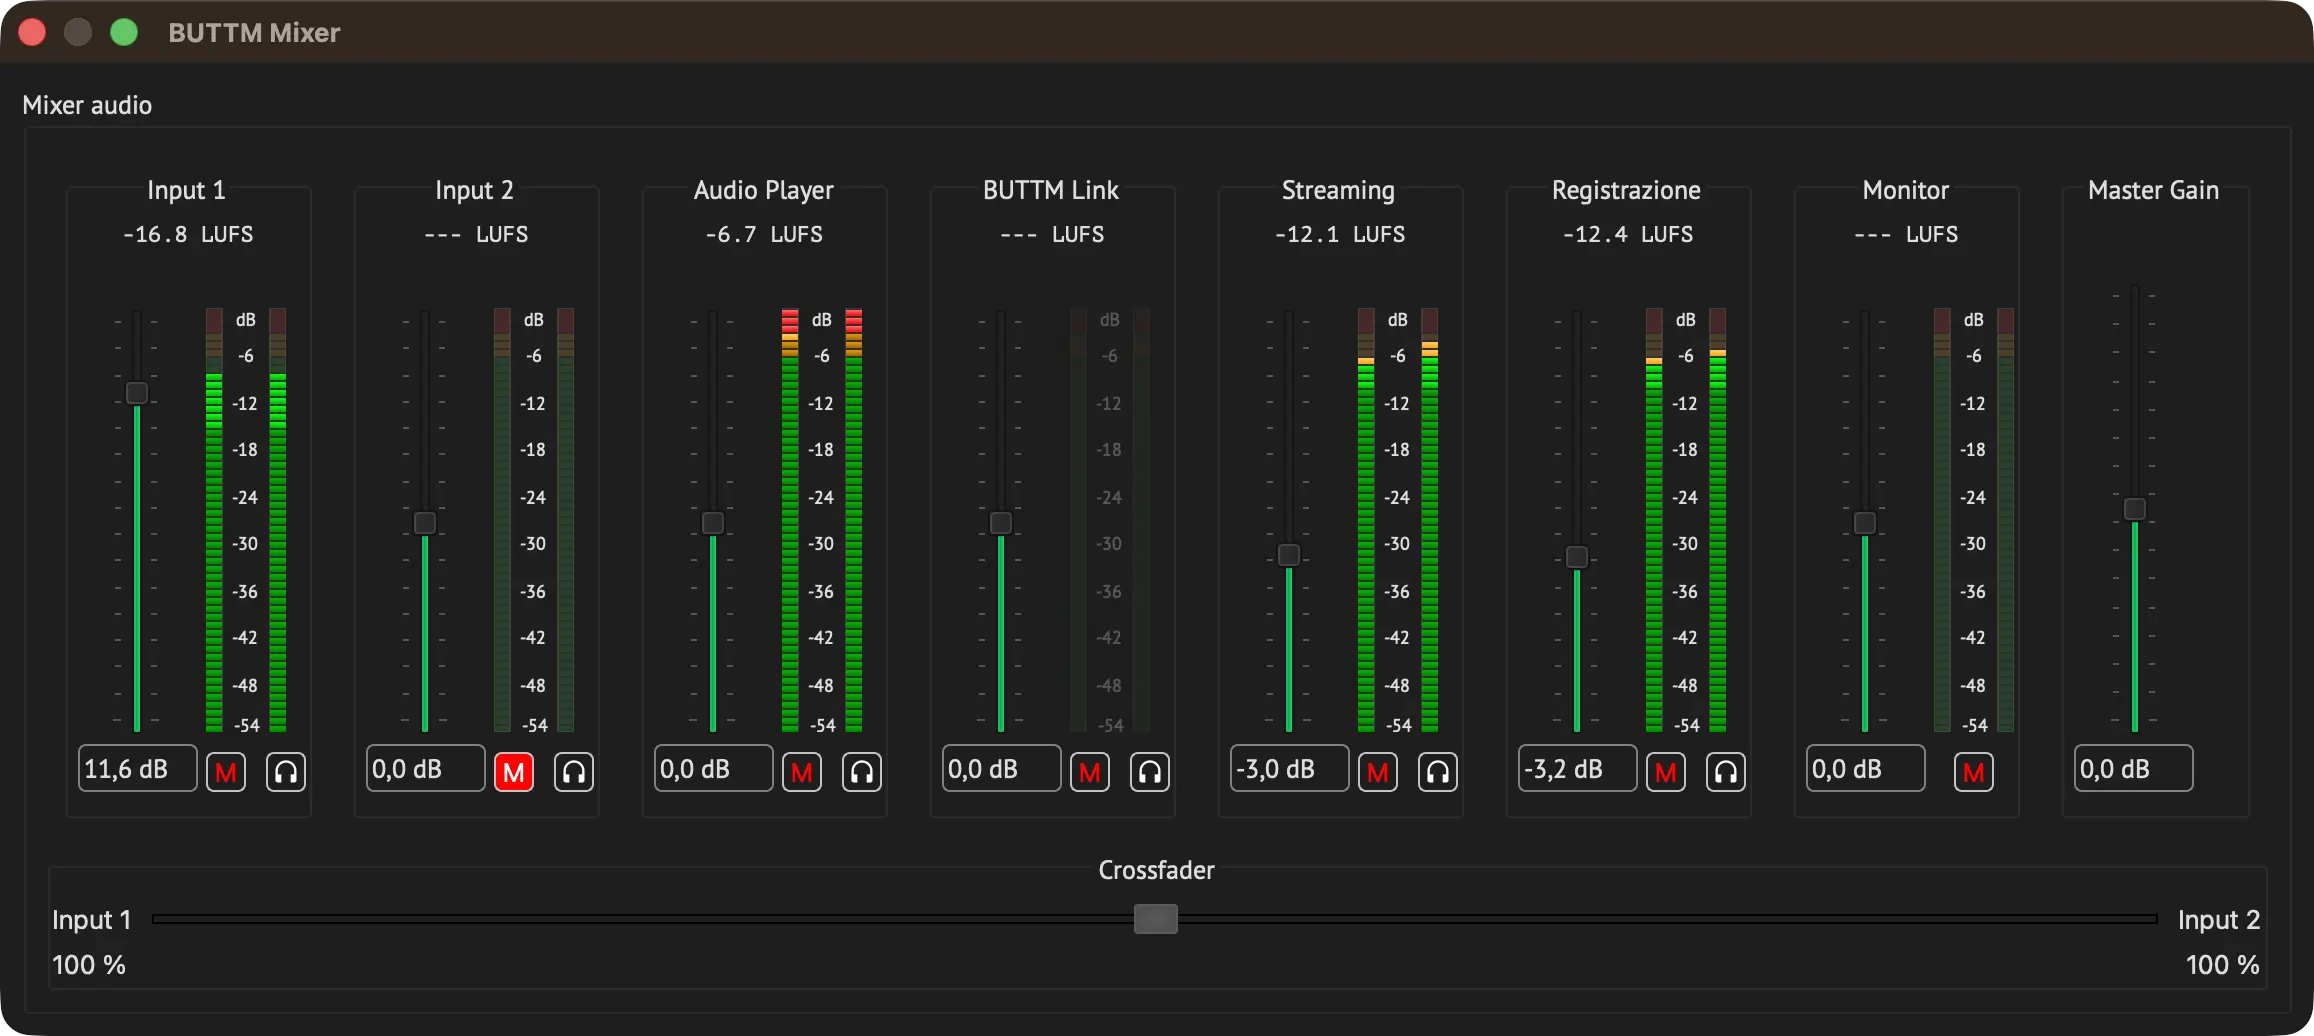Screen dimensions: 2314x1036
Task: Click the Mixer audio heading
Action: pyautogui.click(x=87, y=105)
